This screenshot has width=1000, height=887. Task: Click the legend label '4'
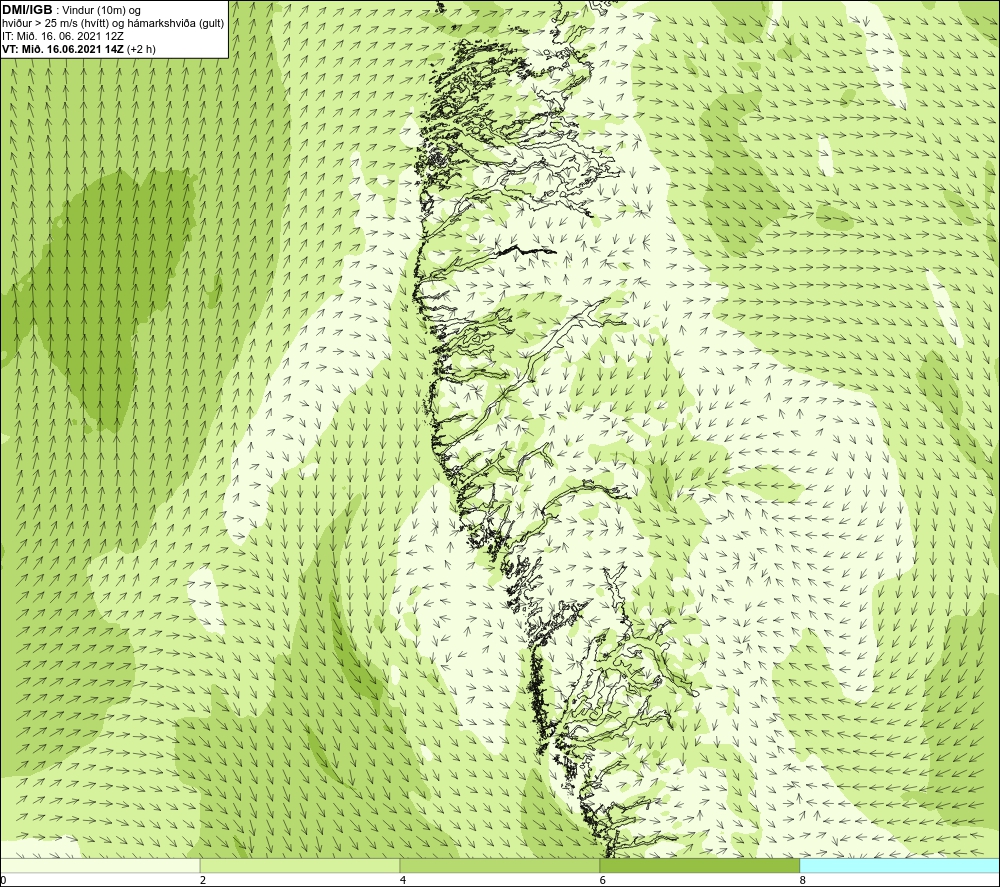(403, 881)
